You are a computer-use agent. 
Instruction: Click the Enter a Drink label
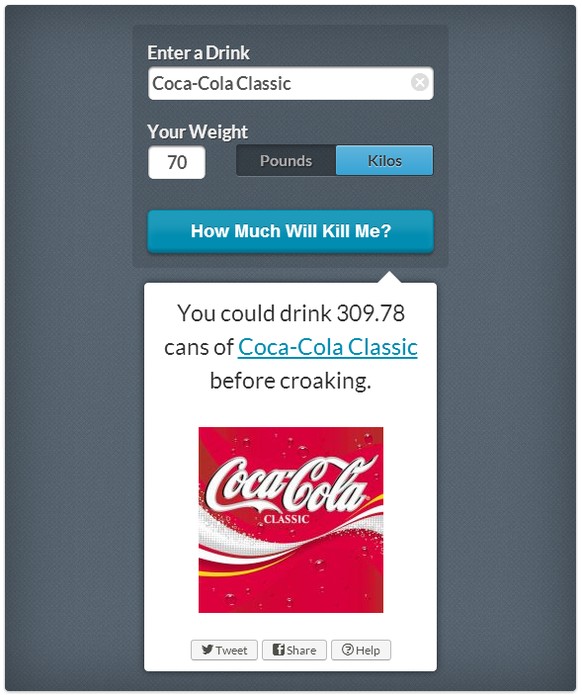tap(198, 53)
